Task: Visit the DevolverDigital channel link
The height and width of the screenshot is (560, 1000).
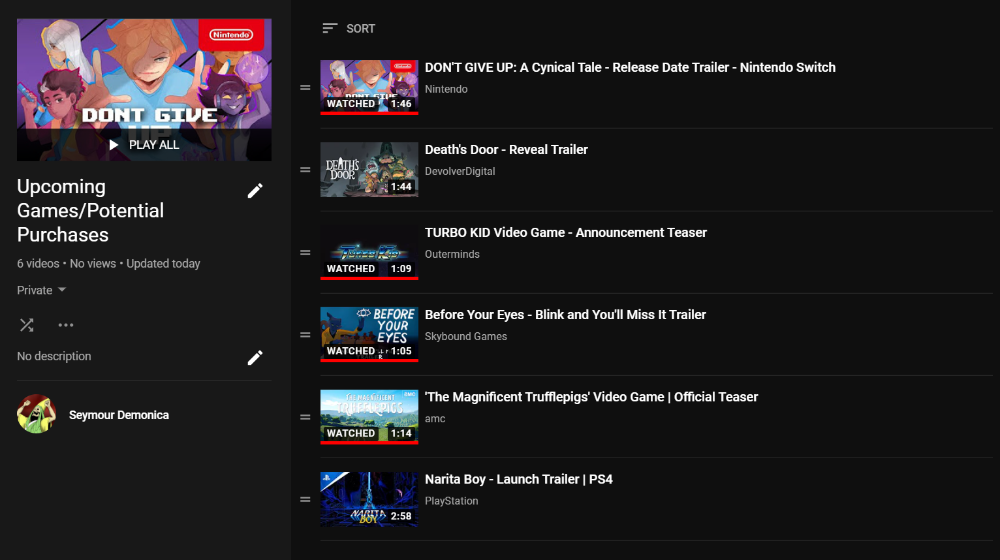Action: (460, 172)
